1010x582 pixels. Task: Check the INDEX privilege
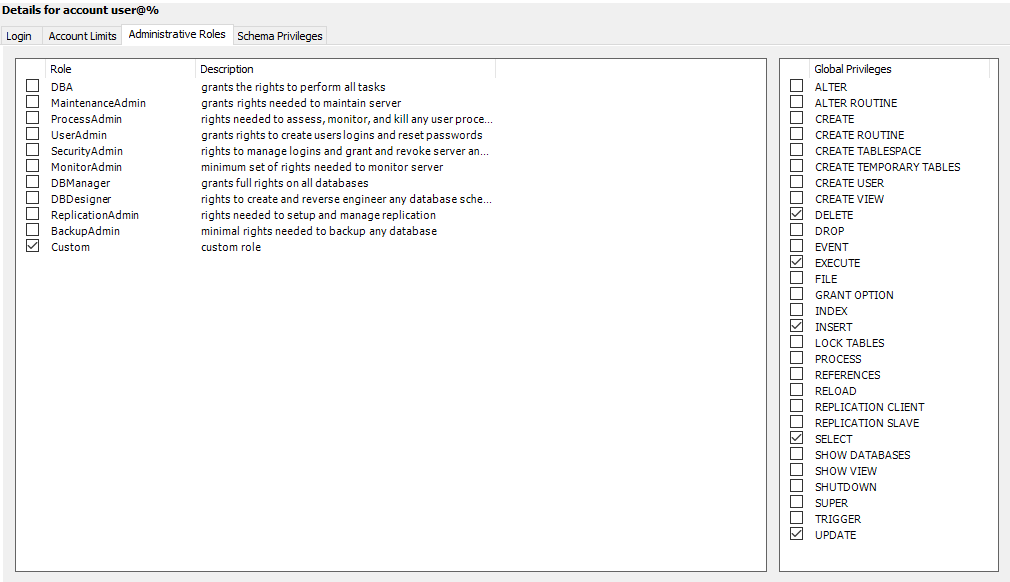pyautogui.click(x=797, y=310)
